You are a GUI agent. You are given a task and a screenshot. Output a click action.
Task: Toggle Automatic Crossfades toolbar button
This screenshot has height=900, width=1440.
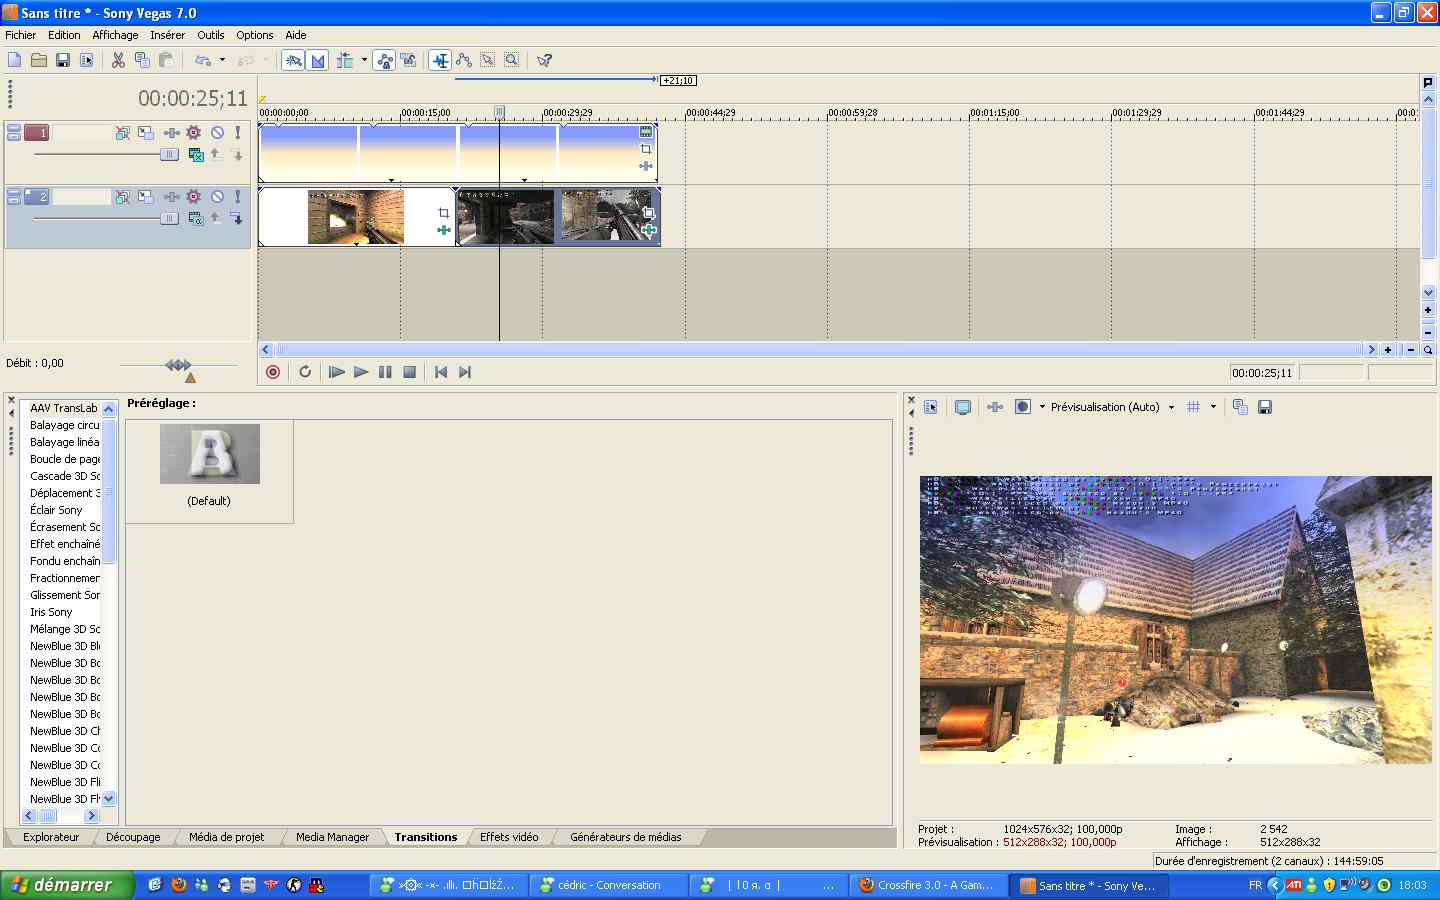(317, 60)
